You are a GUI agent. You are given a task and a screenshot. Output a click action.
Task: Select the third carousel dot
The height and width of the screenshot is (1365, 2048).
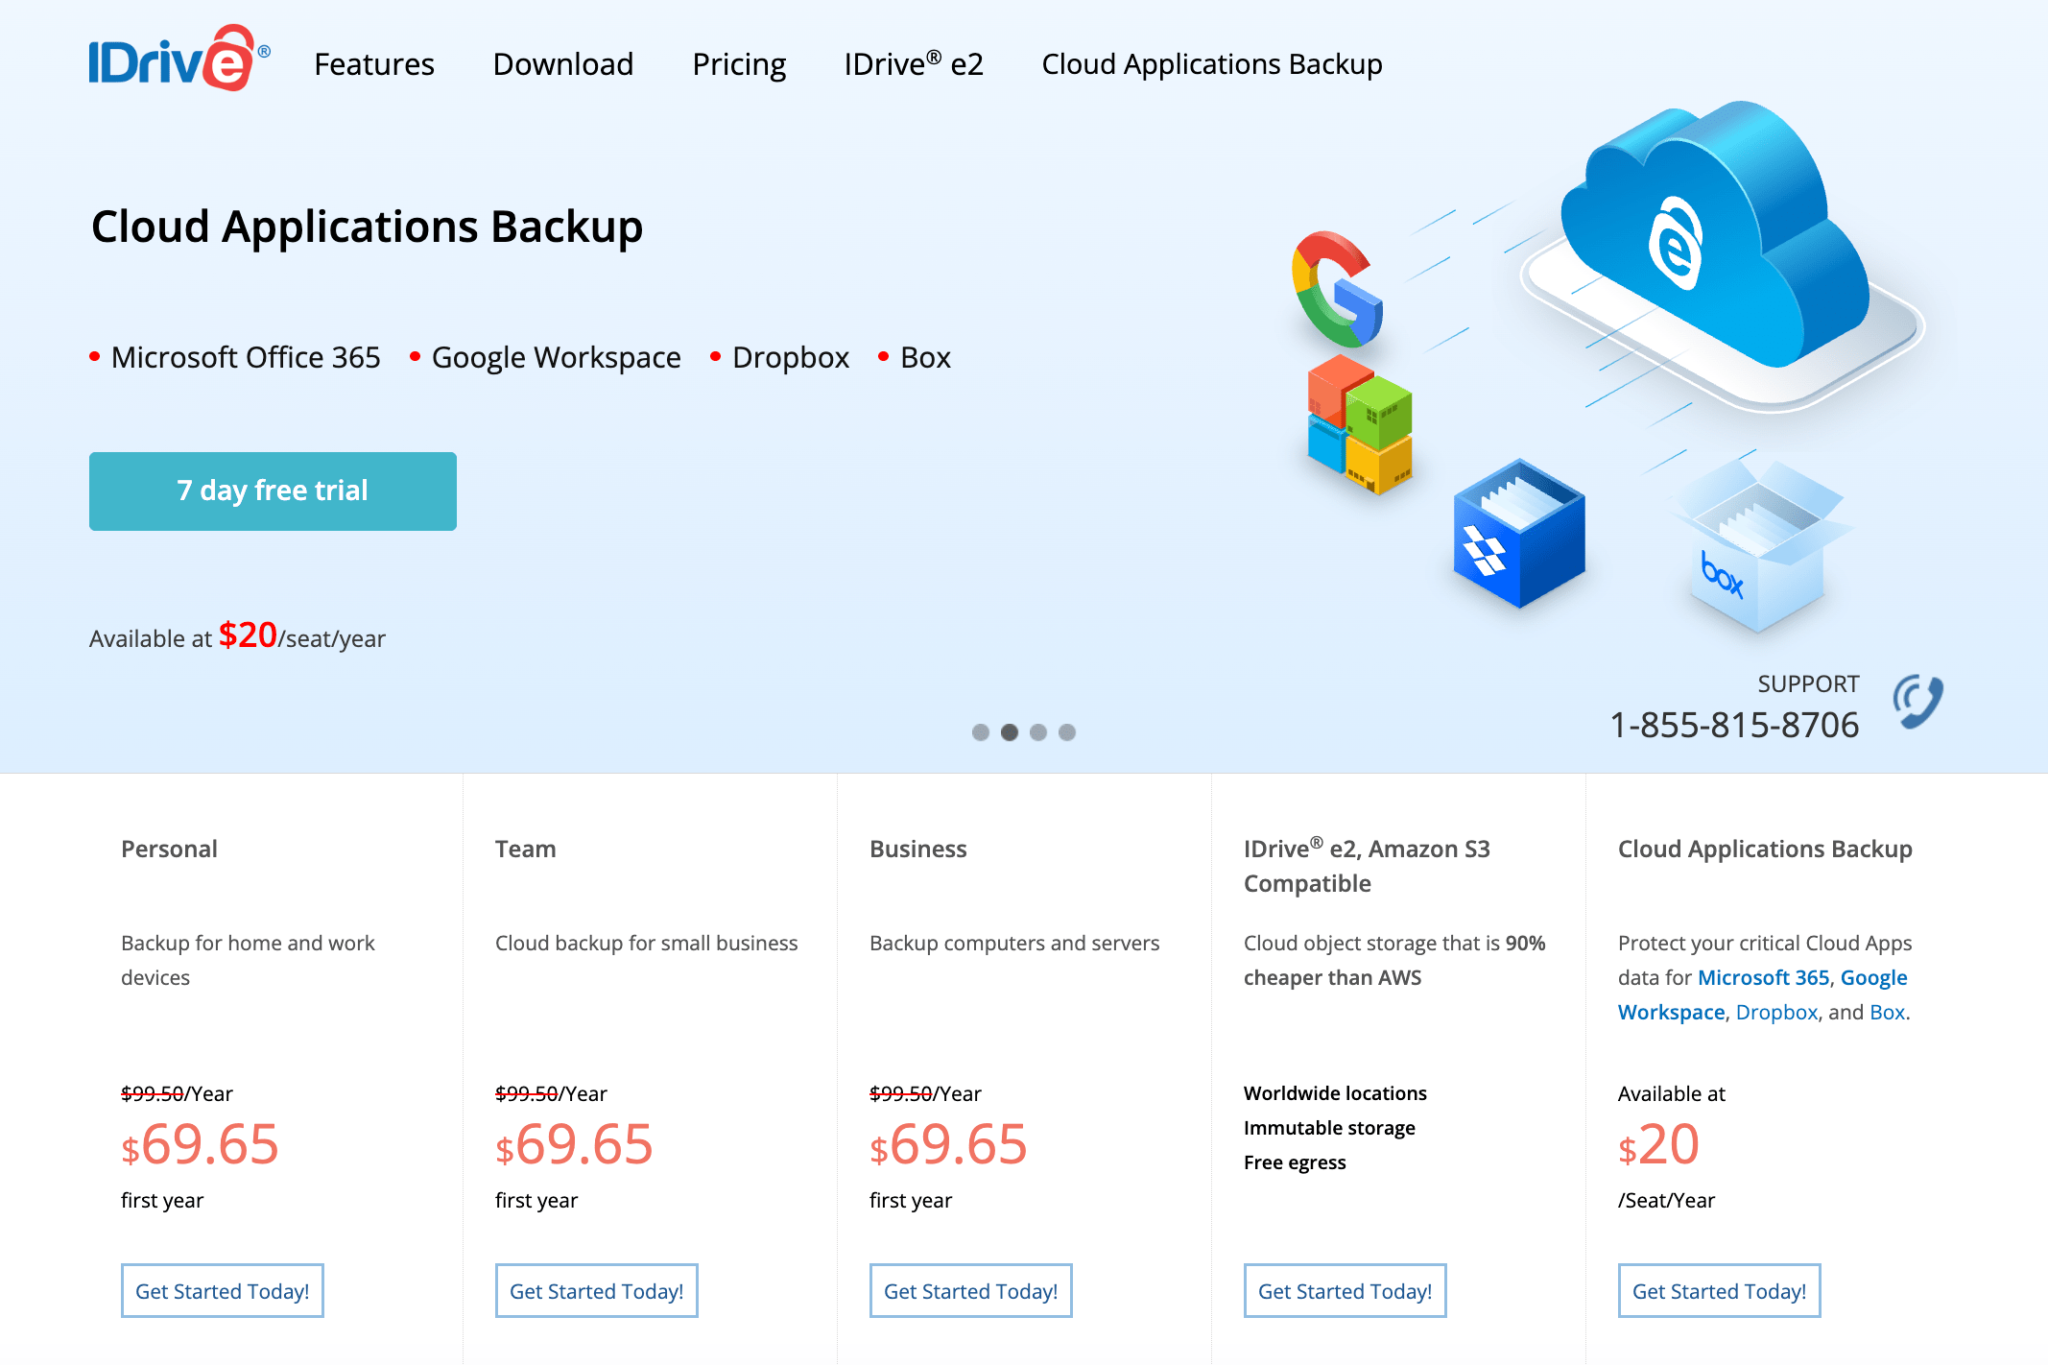point(1038,732)
